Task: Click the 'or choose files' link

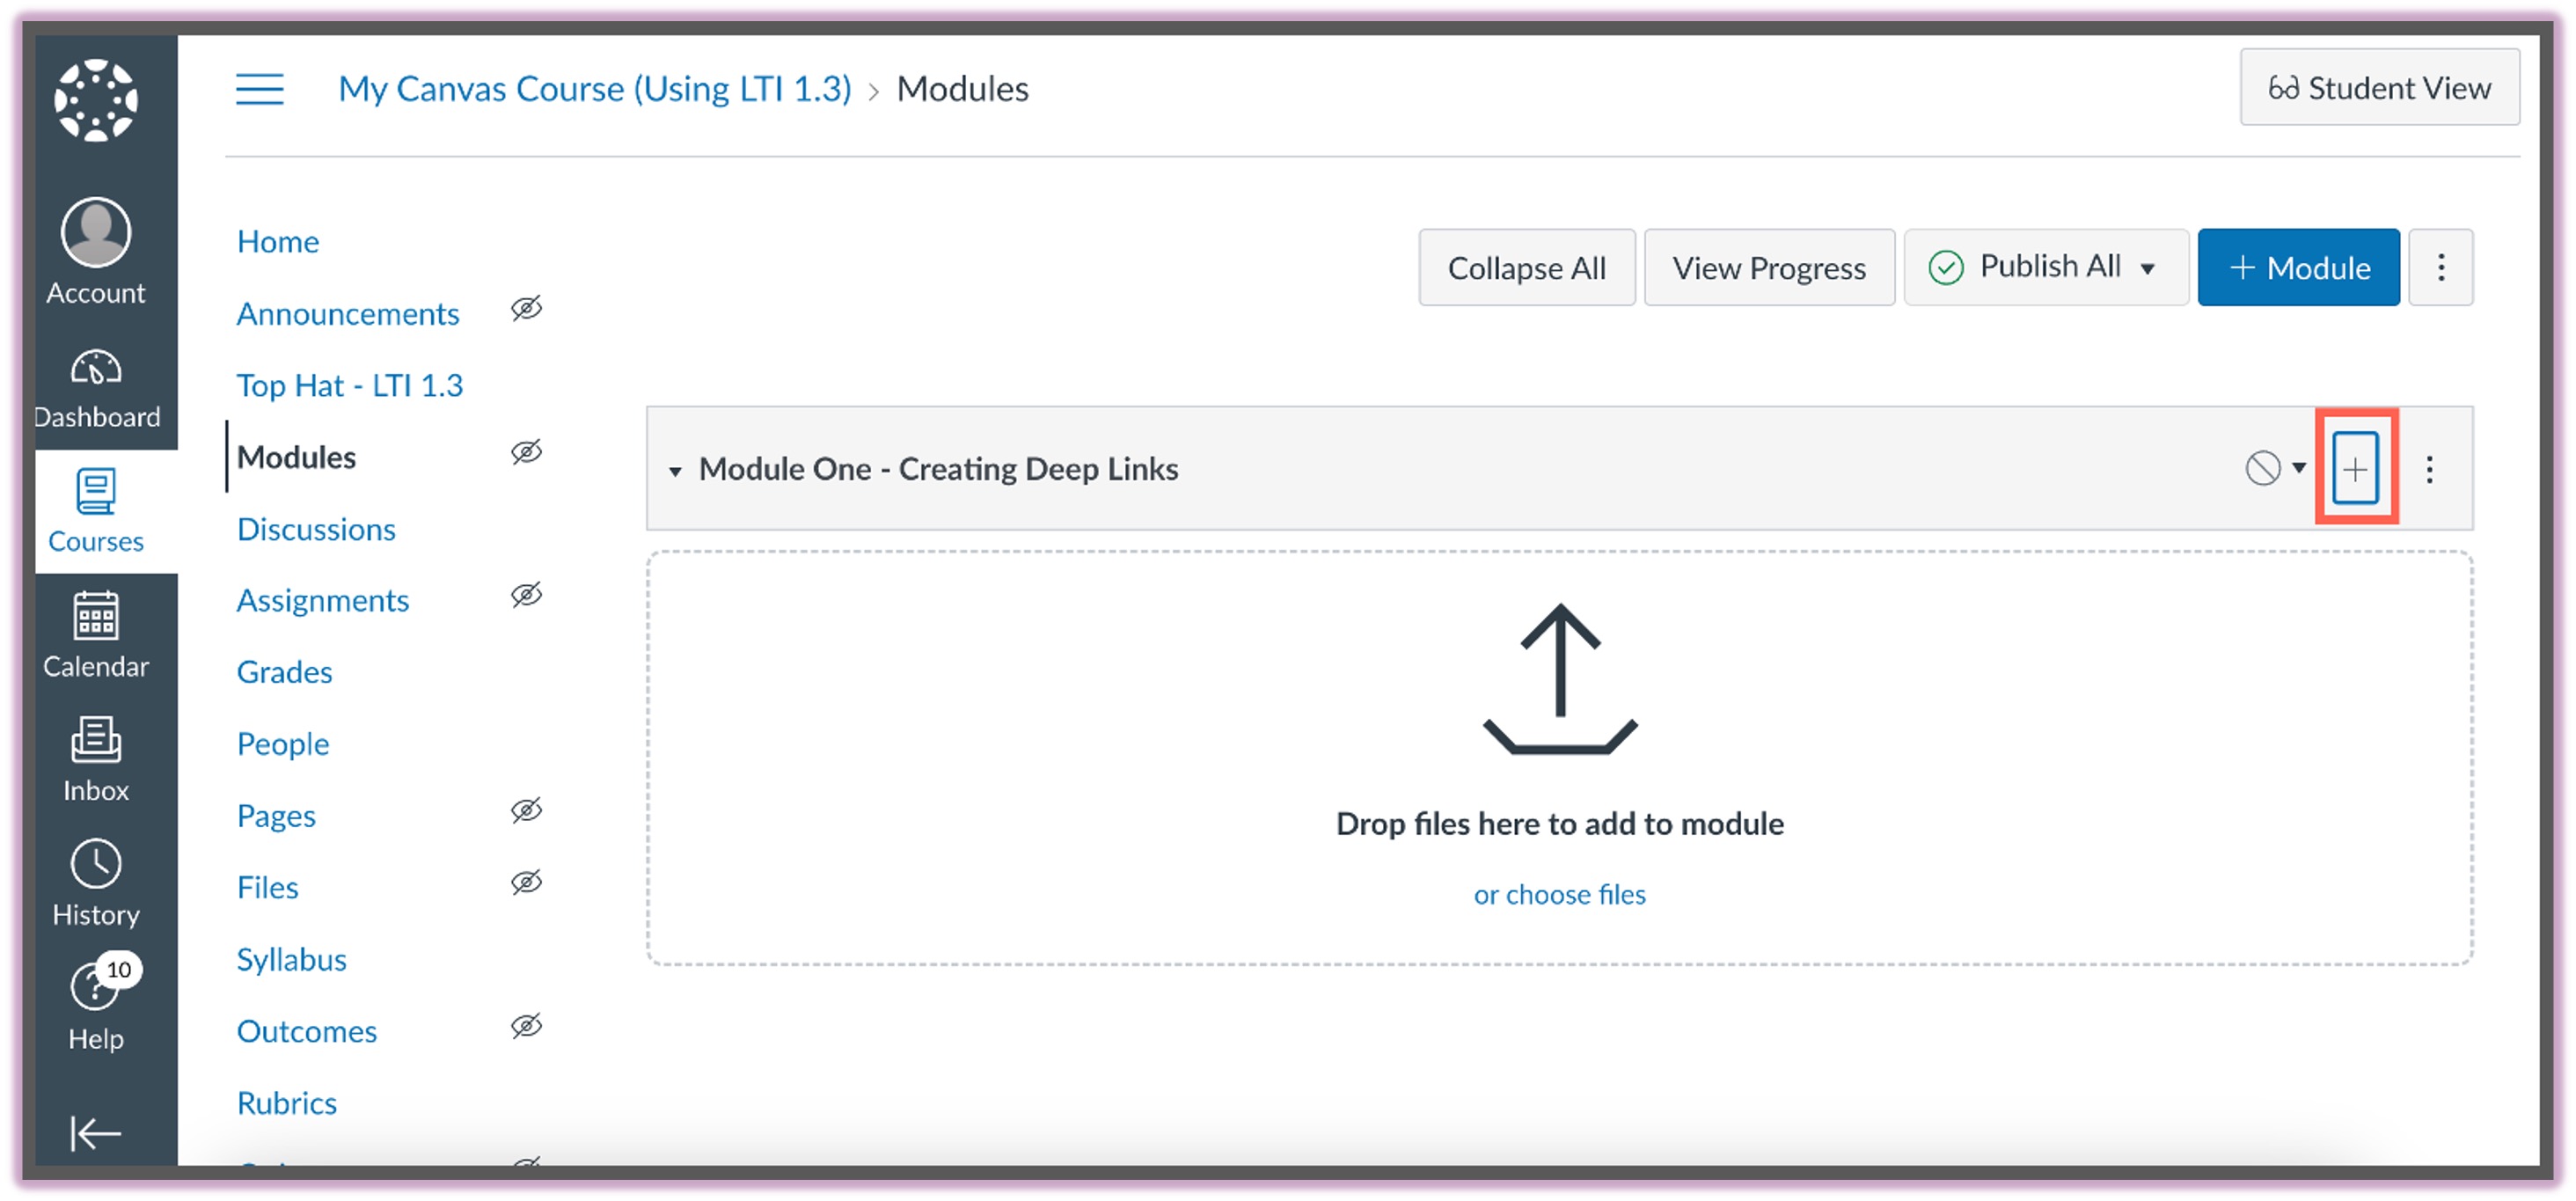Action: 1559,894
